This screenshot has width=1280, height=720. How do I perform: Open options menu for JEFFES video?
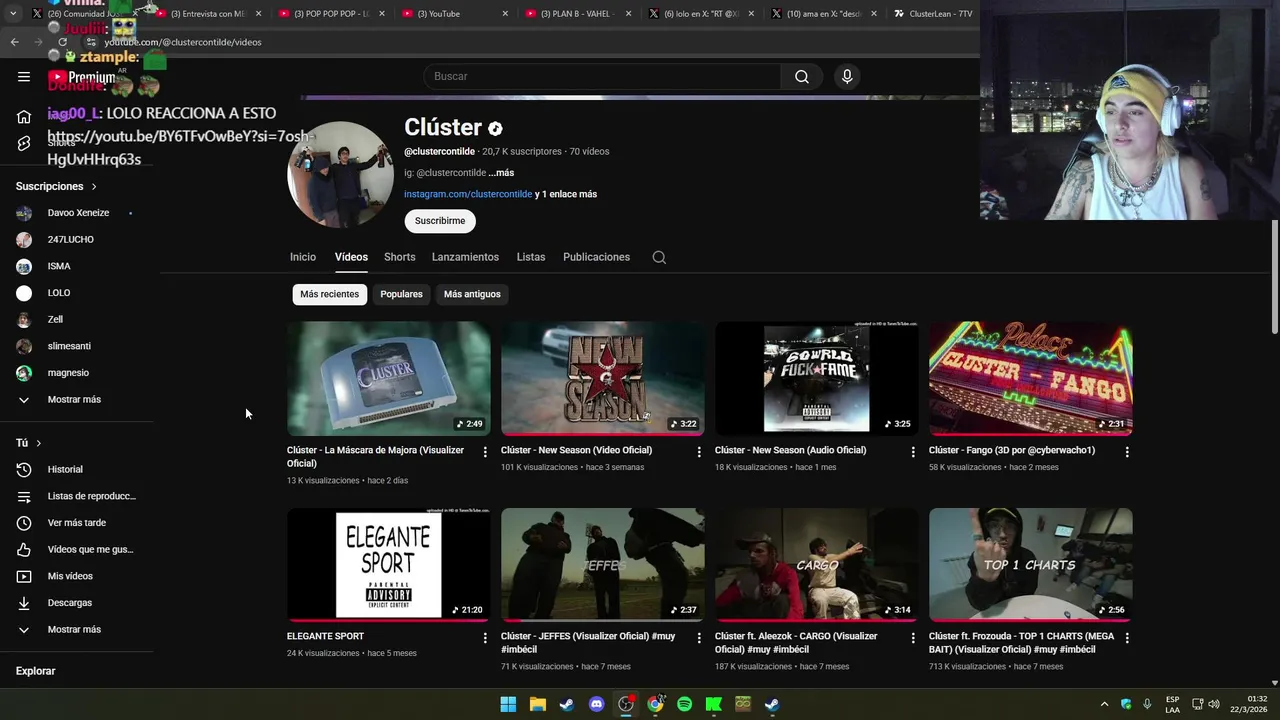tap(699, 638)
